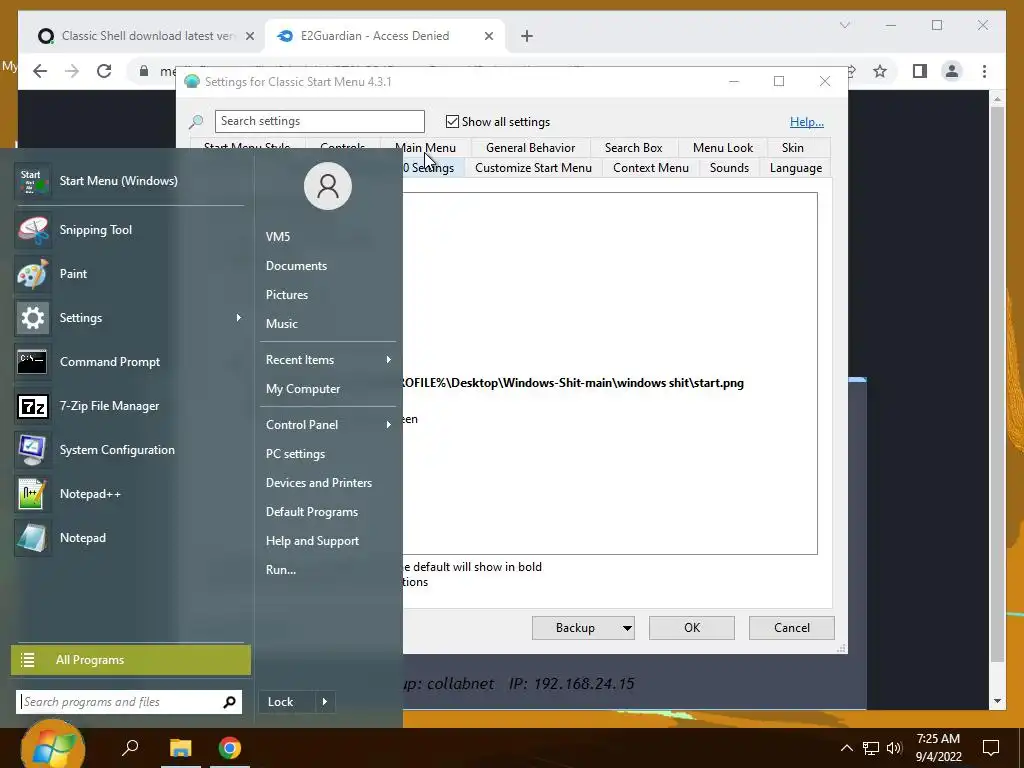
Task: Switch to Main Menu tab
Action: click(x=425, y=148)
